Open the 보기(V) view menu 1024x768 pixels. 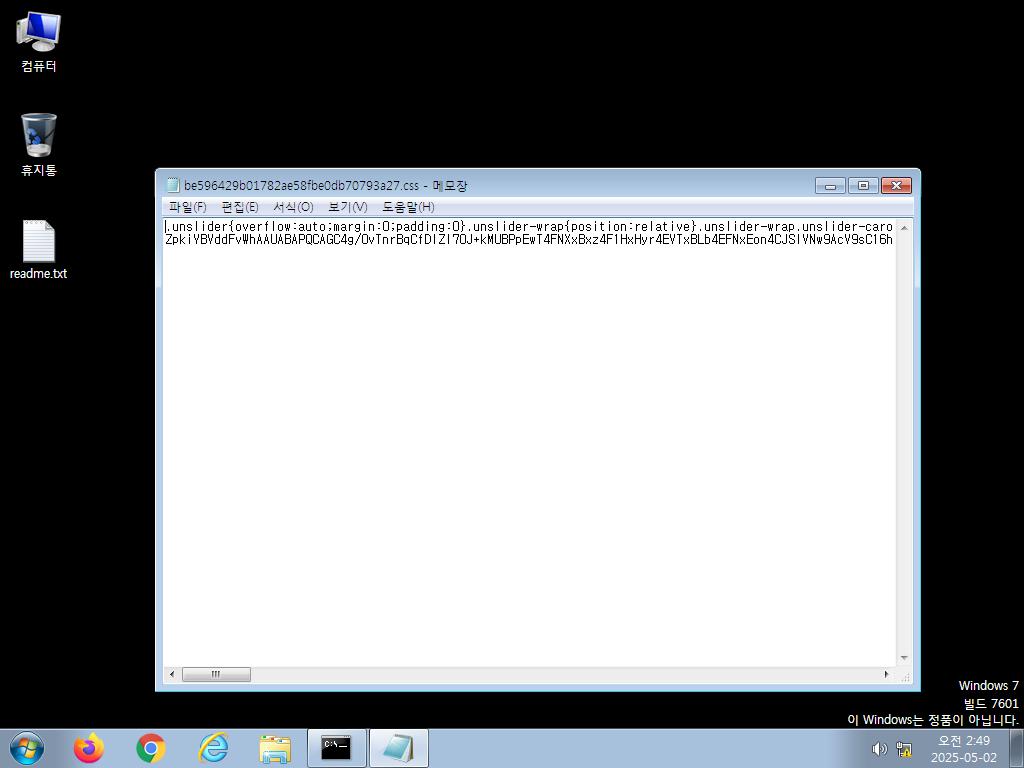347,207
